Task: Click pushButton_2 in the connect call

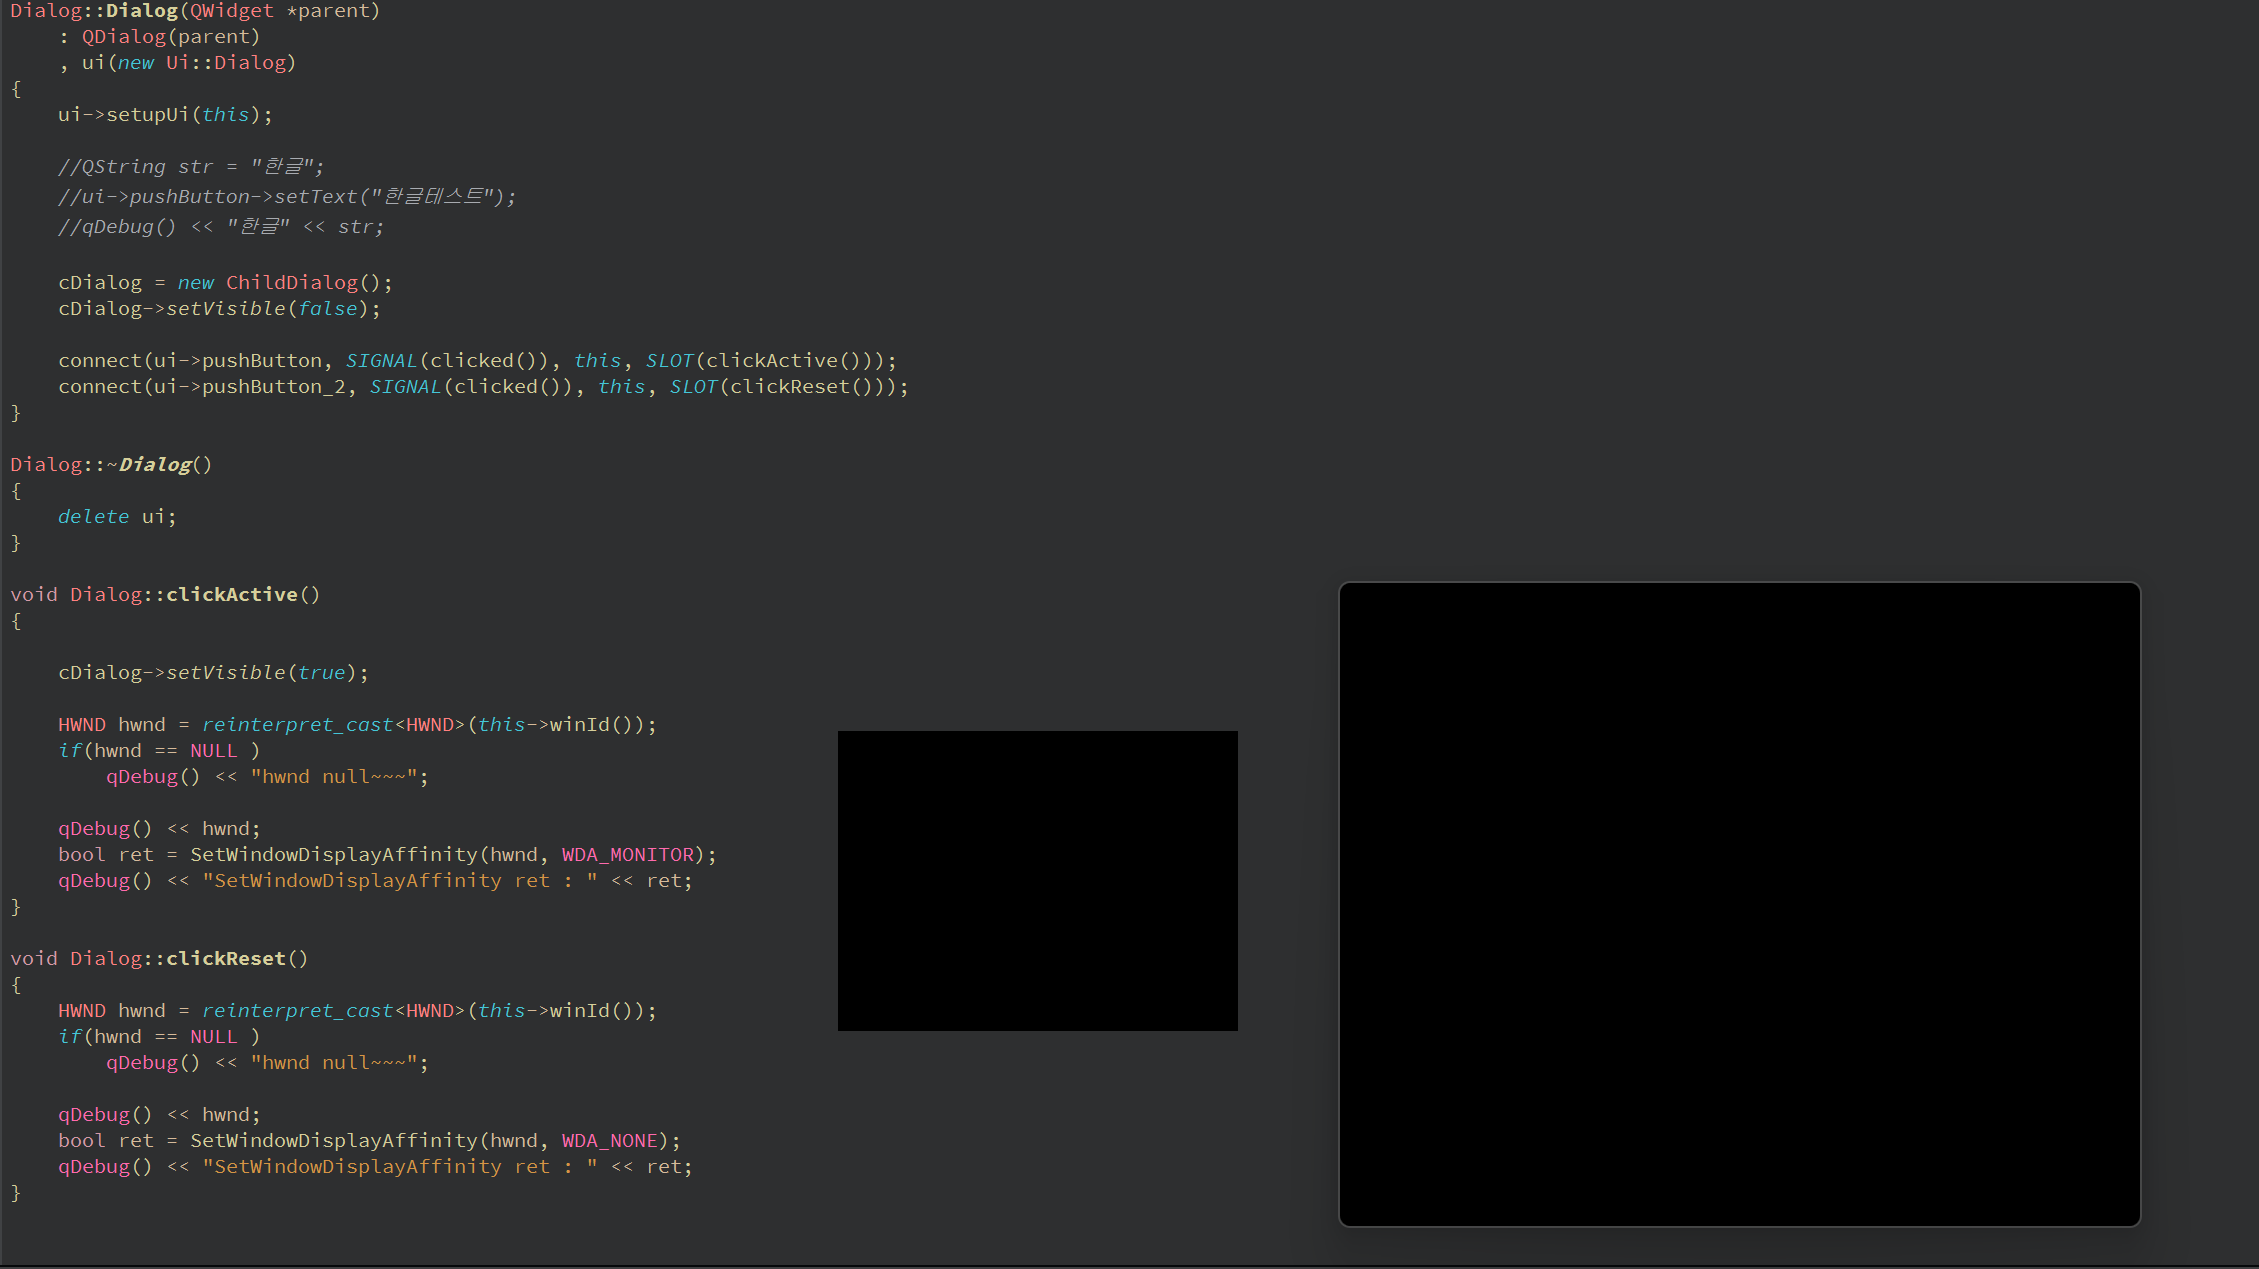Action: pyautogui.click(x=273, y=387)
